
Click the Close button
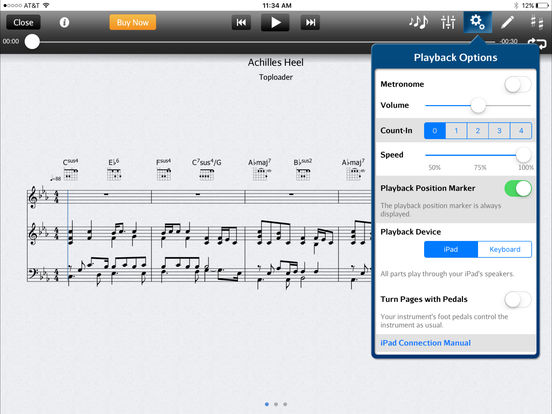point(23,23)
